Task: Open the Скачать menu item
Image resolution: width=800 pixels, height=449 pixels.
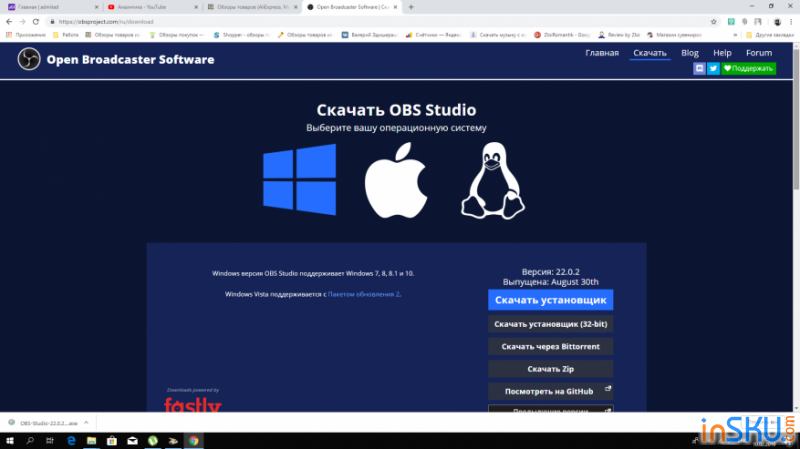Action: coord(649,53)
